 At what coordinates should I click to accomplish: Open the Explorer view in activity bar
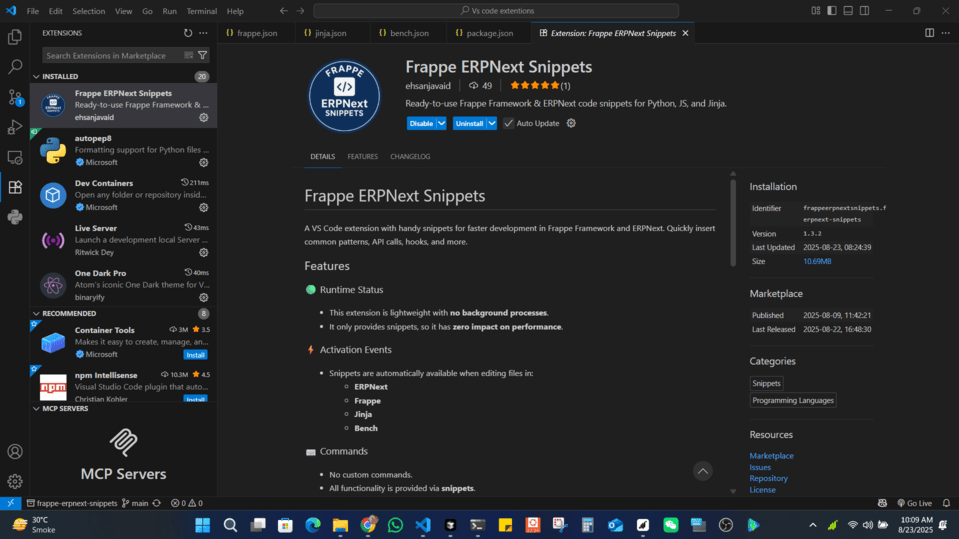(x=15, y=37)
